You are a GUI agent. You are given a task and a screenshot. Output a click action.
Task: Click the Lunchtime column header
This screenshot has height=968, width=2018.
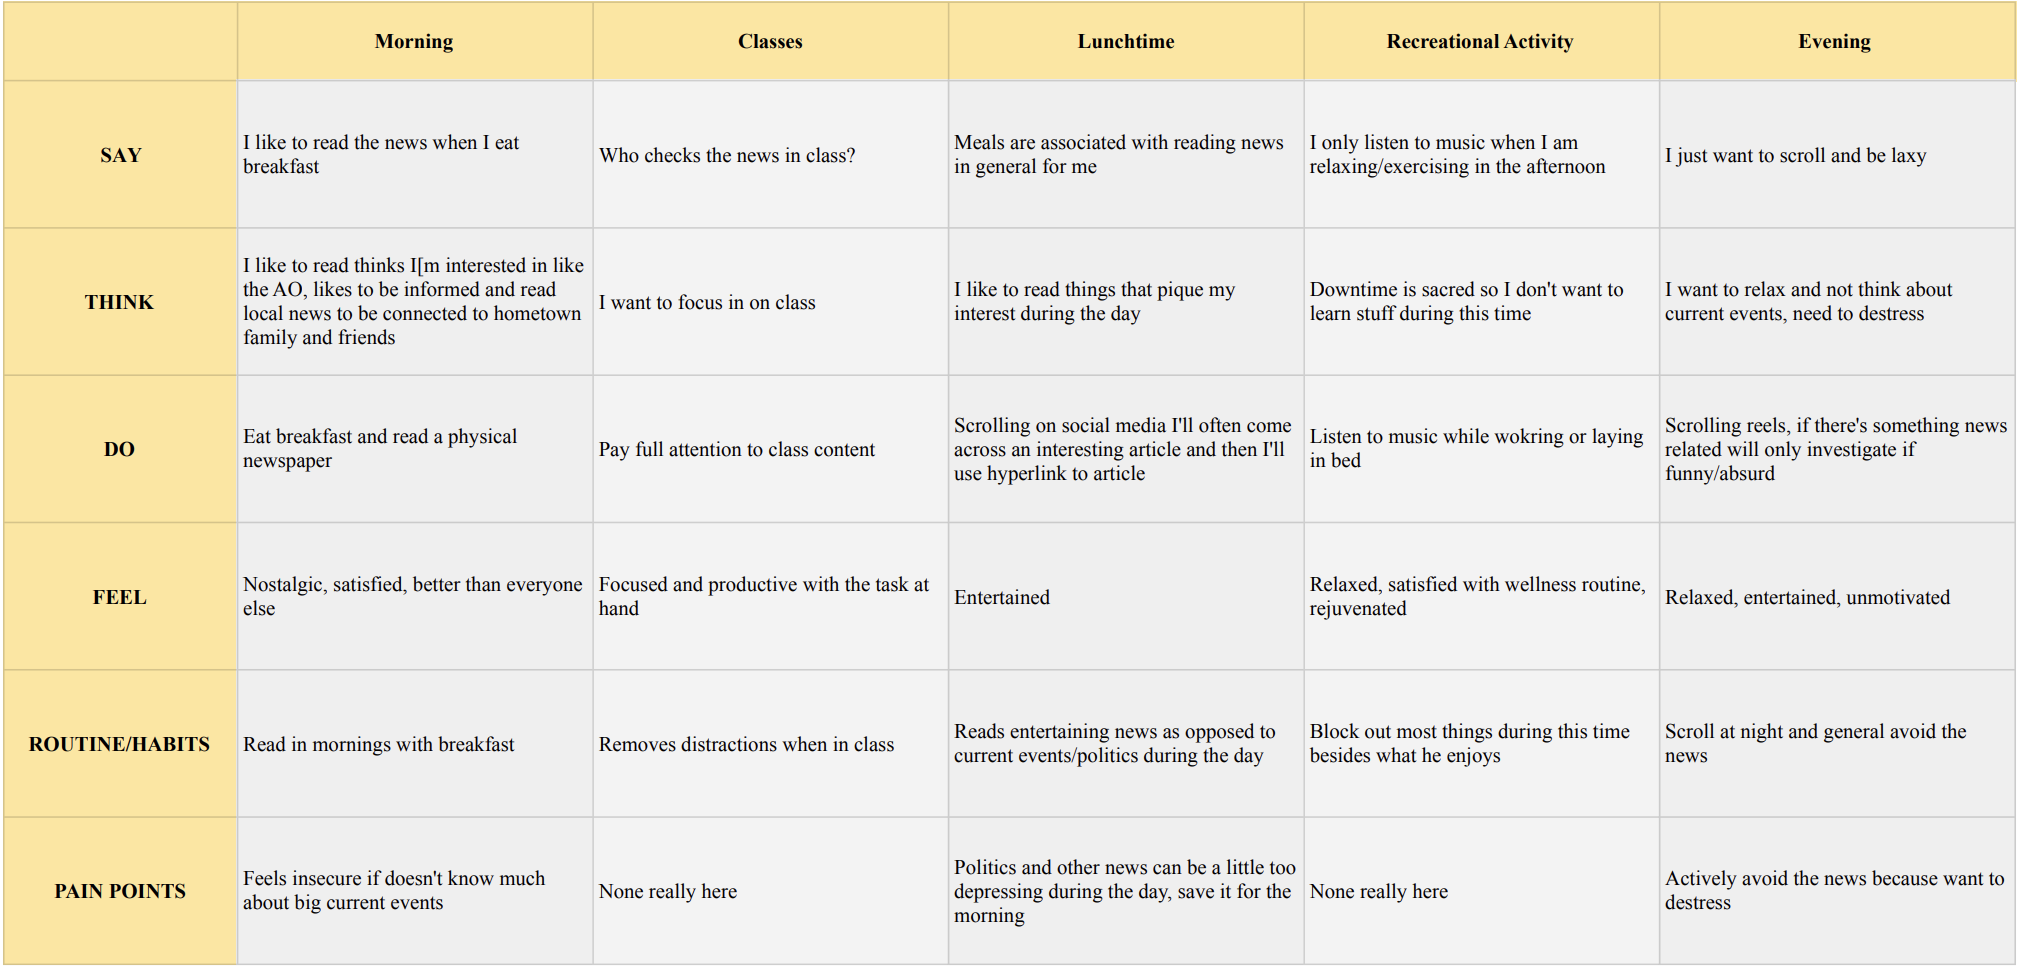click(1125, 42)
